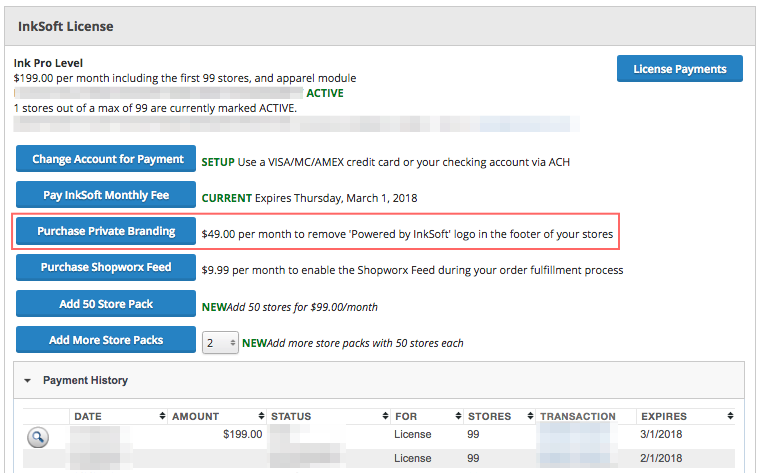The width and height of the screenshot is (766, 473).
Task: Click the magnifier icon in payment row
Action: click(x=37, y=437)
